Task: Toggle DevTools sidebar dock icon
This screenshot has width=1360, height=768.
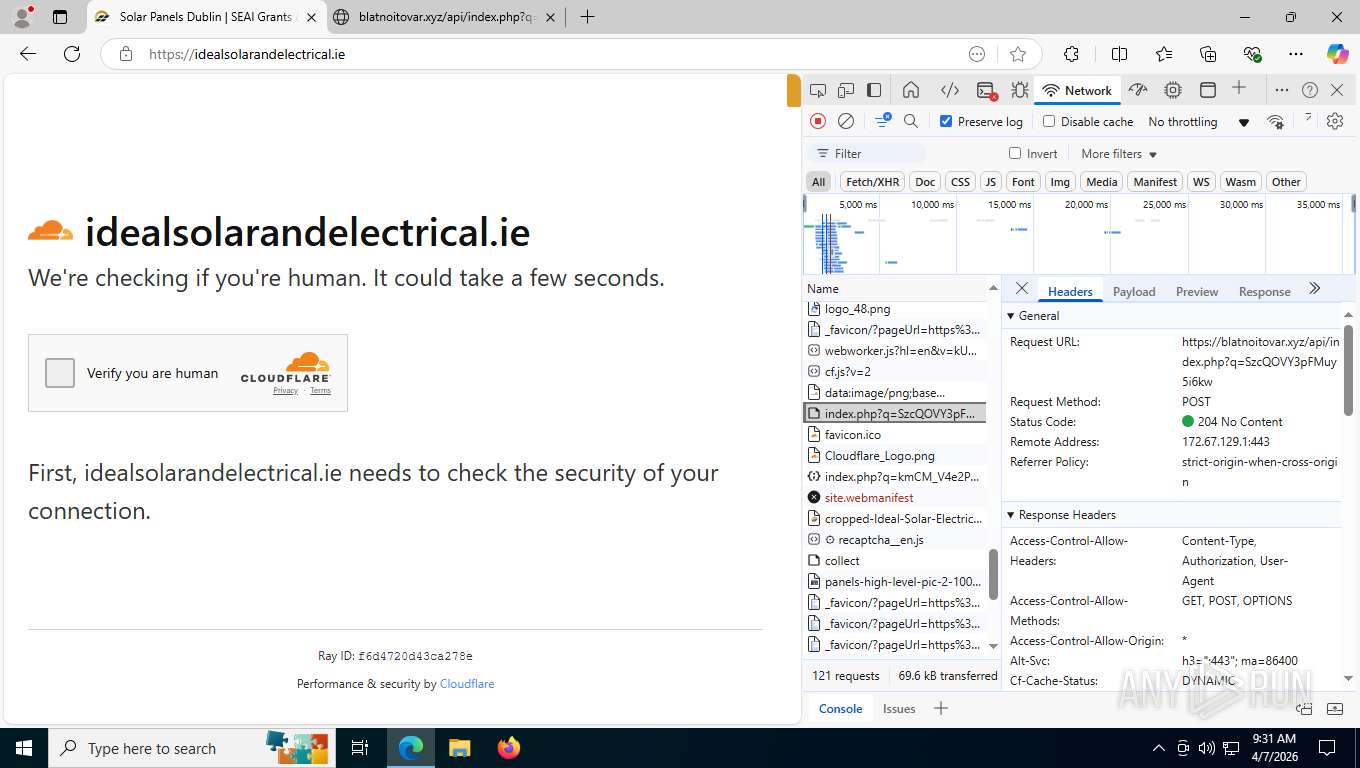Action: pos(874,90)
